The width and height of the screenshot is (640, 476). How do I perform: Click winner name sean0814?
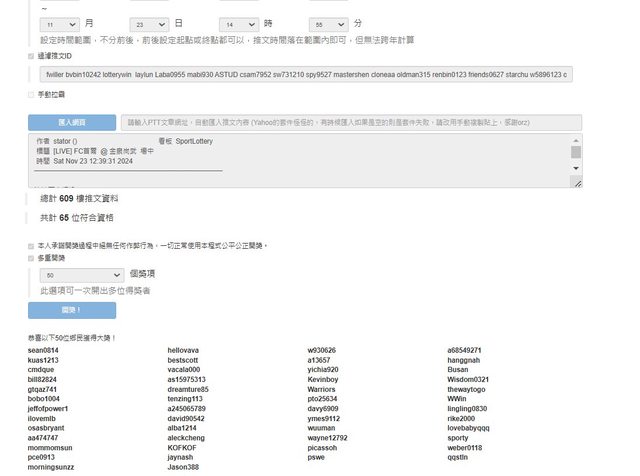click(43, 351)
